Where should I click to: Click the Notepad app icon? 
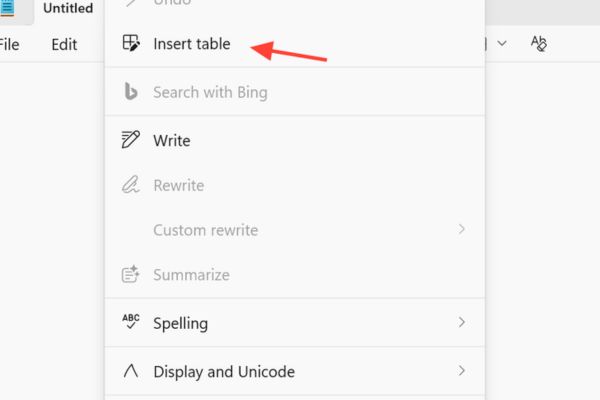(x=7, y=9)
